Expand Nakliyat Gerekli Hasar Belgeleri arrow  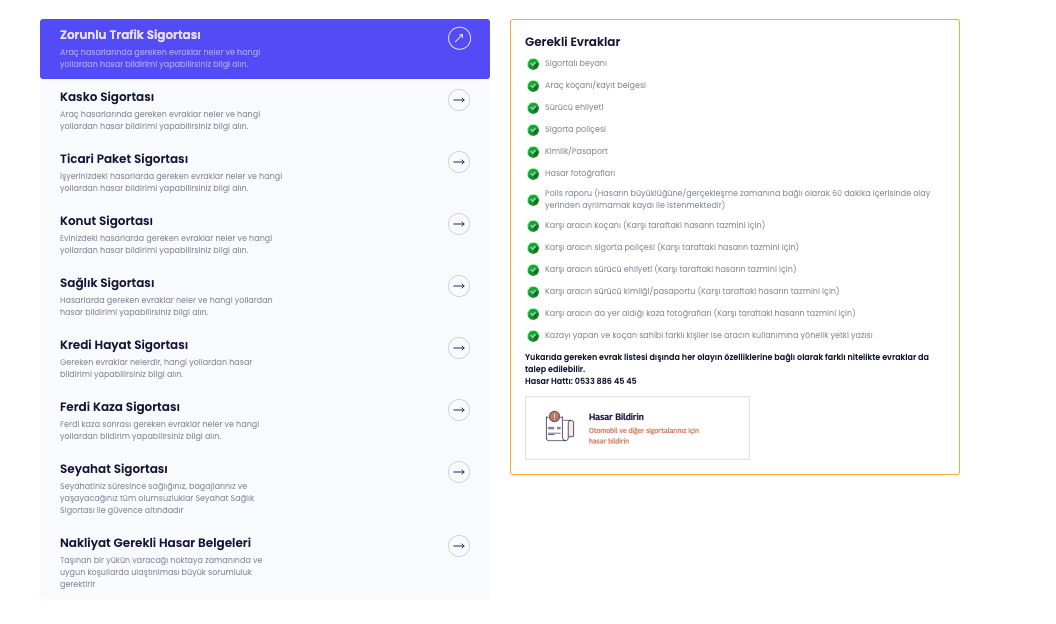pyautogui.click(x=459, y=546)
